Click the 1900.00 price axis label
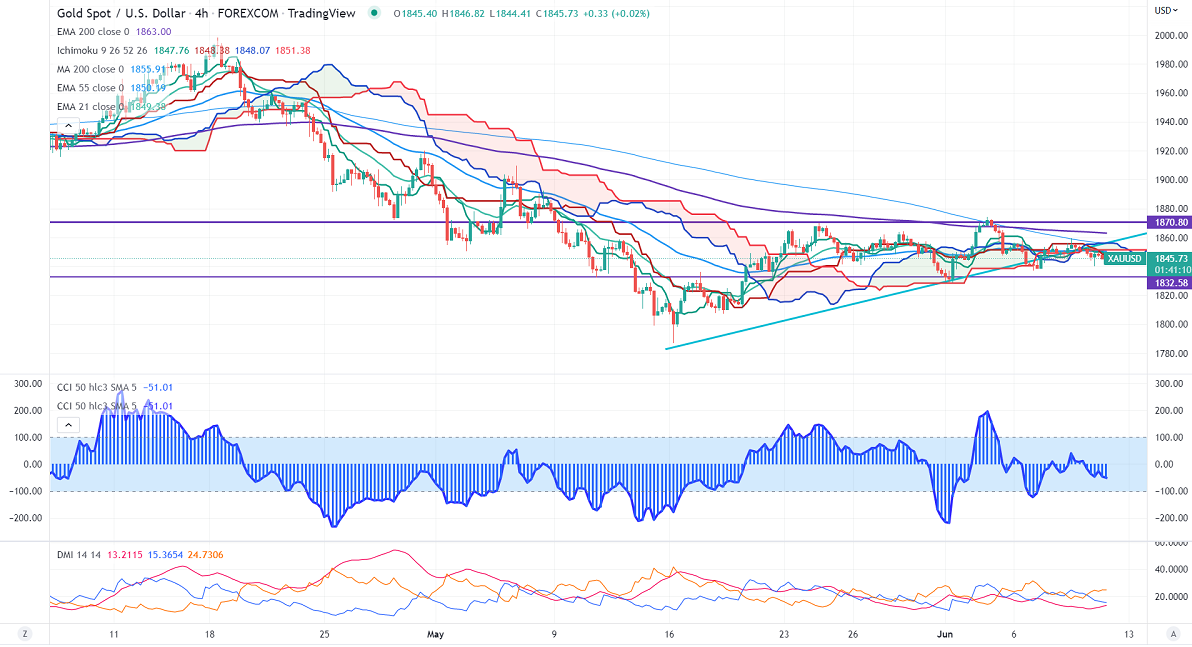Image resolution: width=1192 pixels, height=647 pixels. [x=1171, y=180]
